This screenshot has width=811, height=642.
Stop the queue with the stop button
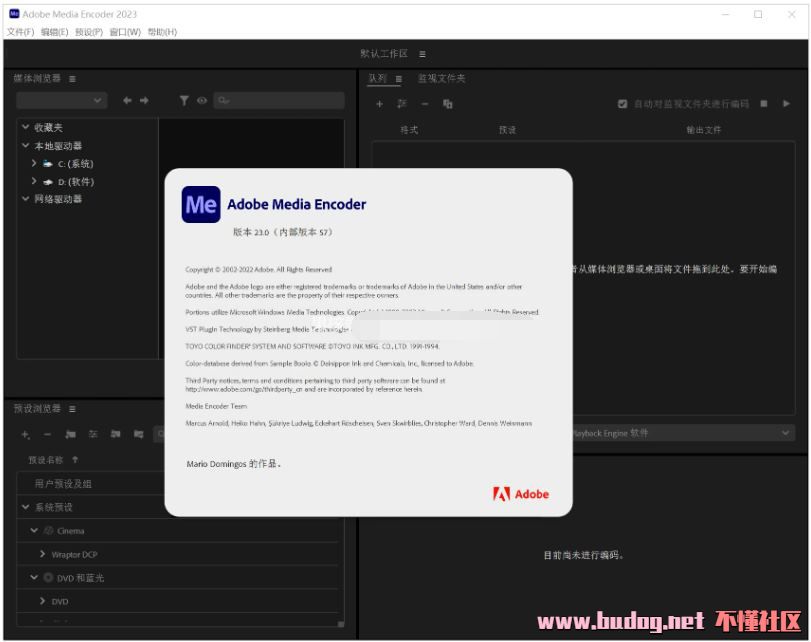(x=764, y=104)
